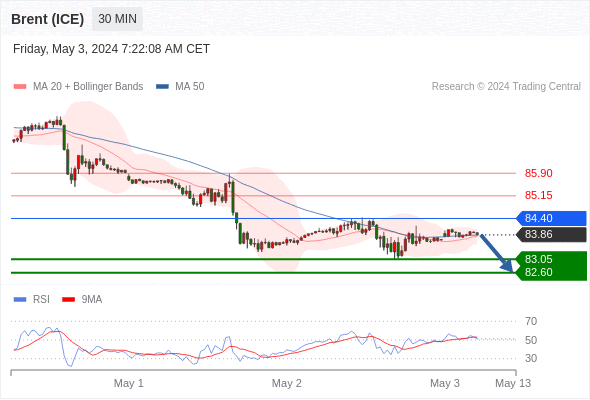Click the Research Trading Central copyright text

point(506,87)
